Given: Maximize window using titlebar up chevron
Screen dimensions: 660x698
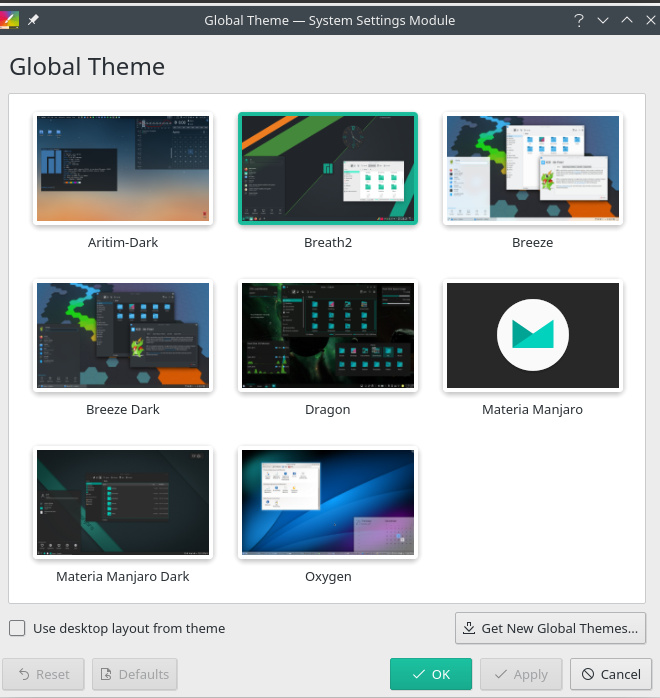Looking at the screenshot, I should (x=627, y=20).
